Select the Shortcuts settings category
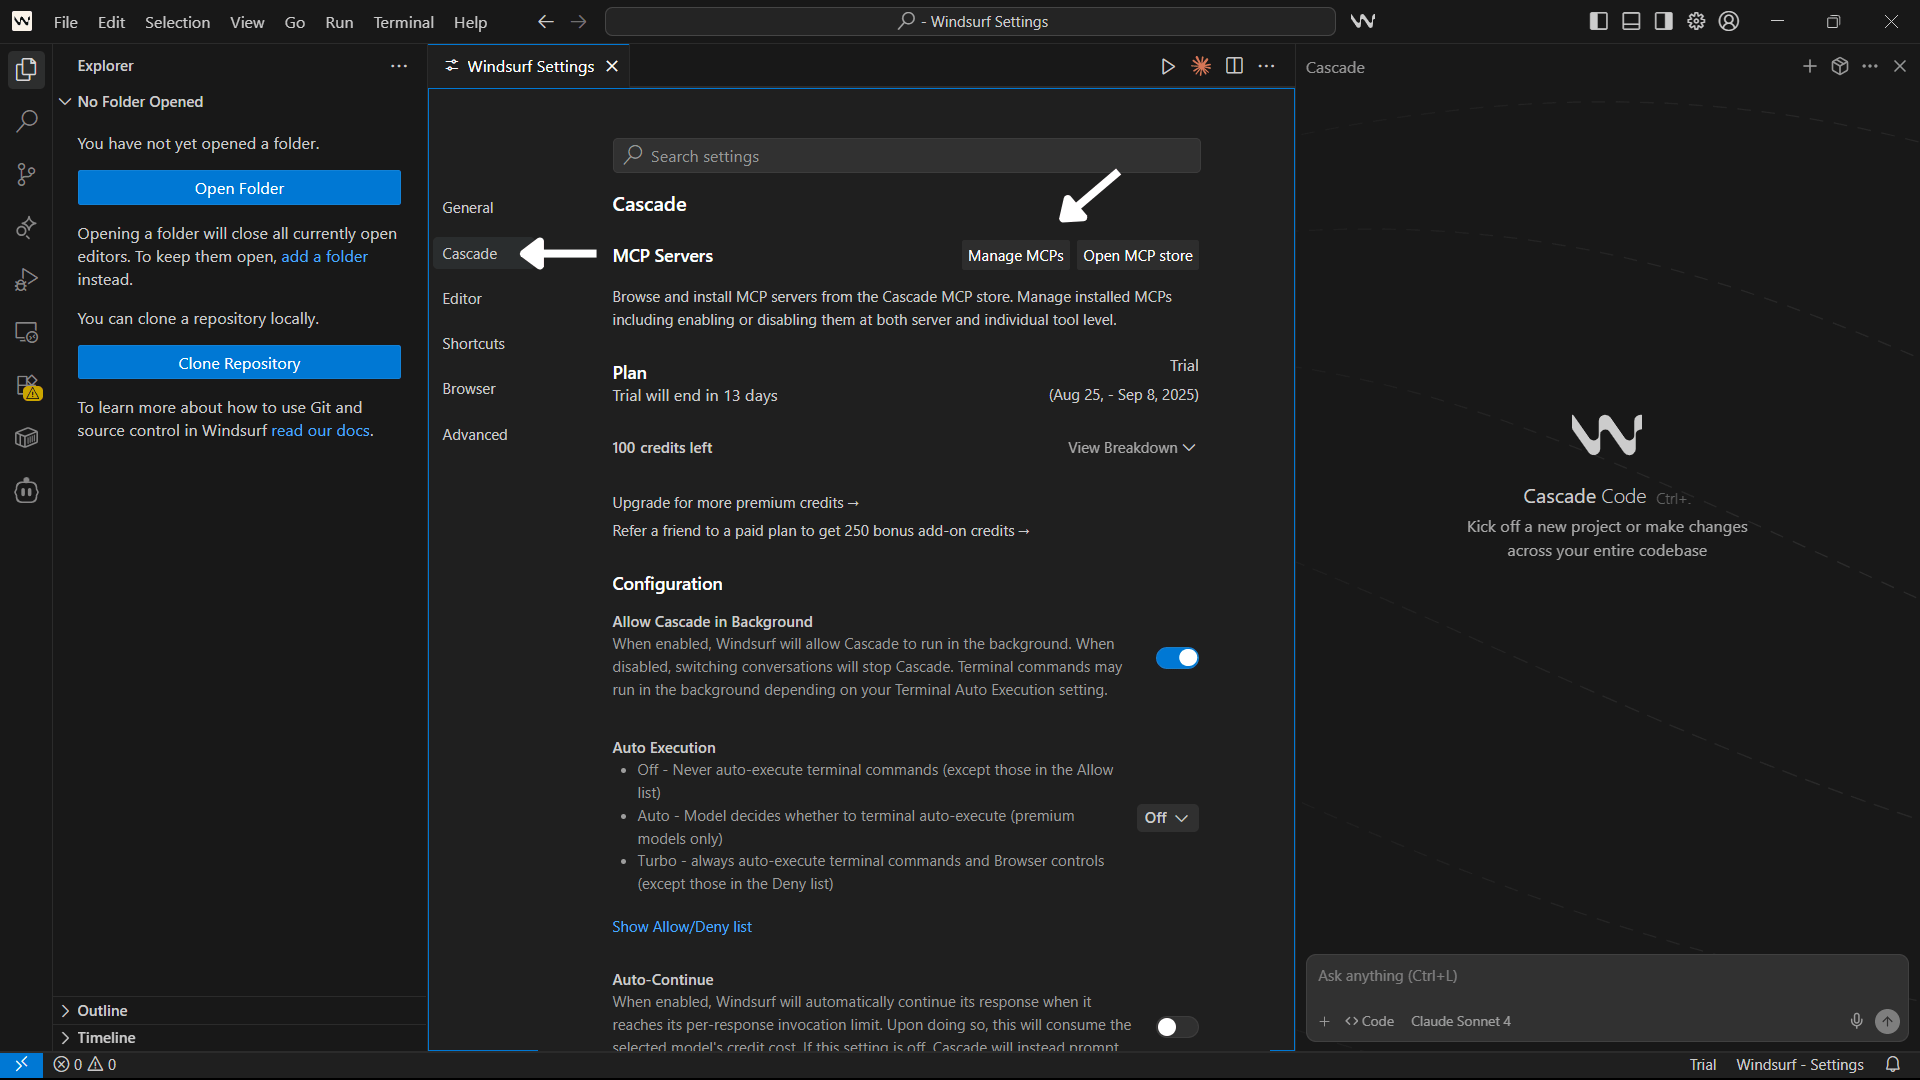The image size is (1920, 1080). pos(474,344)
